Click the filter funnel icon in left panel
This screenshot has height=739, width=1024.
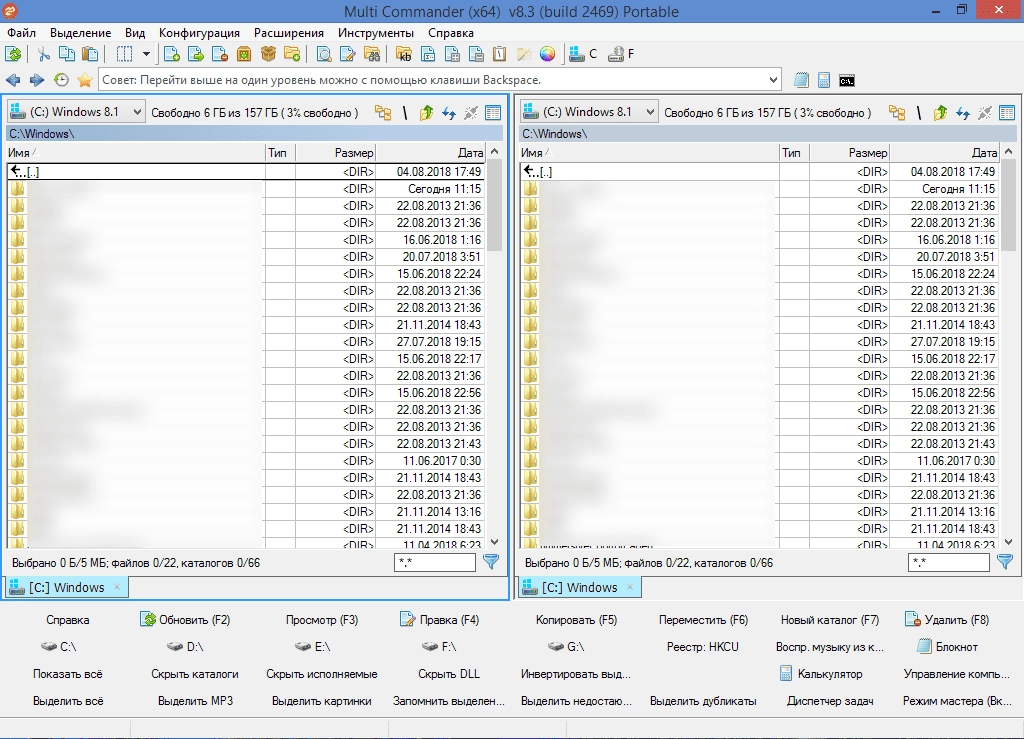tap(490, 561)
